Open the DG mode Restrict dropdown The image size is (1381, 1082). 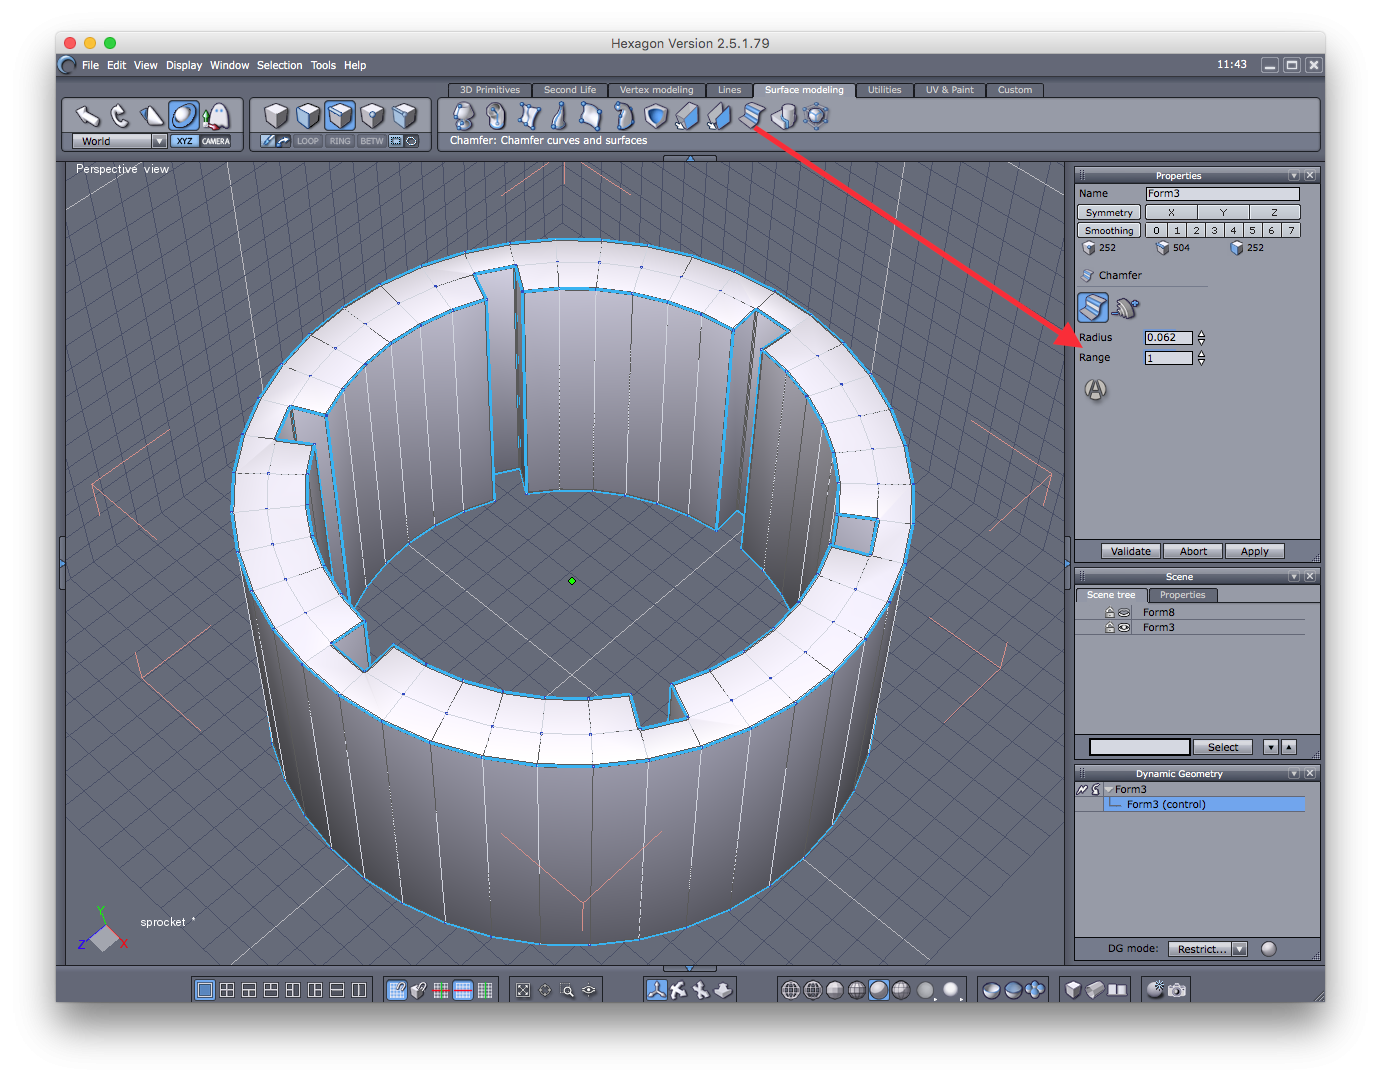point(1240,949)
